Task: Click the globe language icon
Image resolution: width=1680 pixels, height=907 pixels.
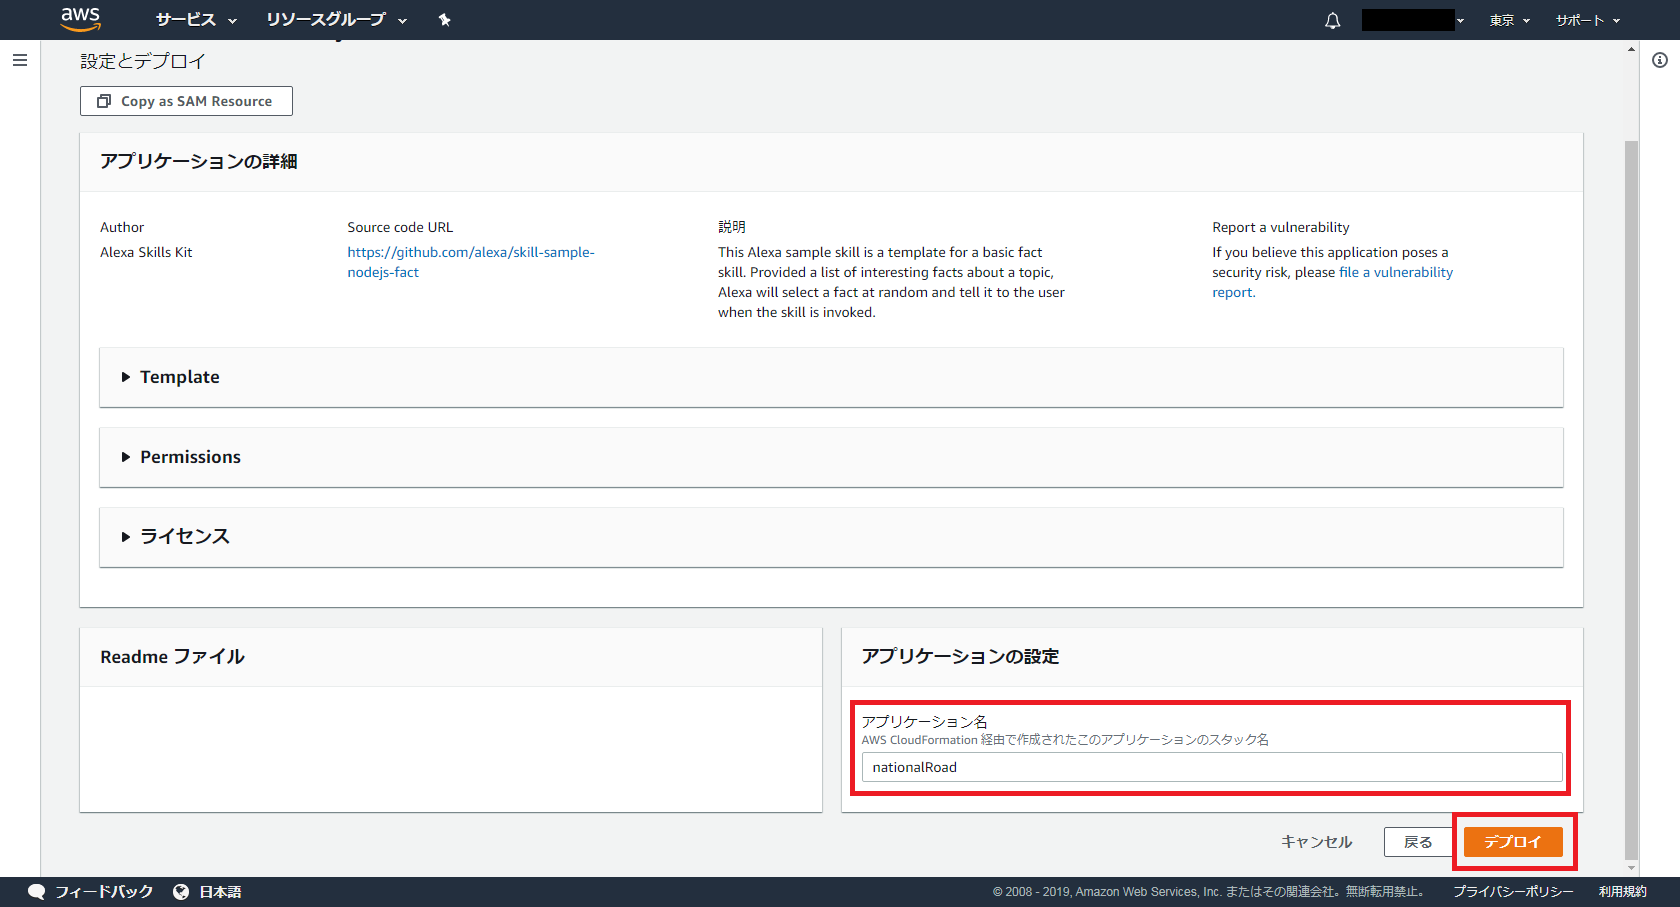Action: [x=181, y=891]
